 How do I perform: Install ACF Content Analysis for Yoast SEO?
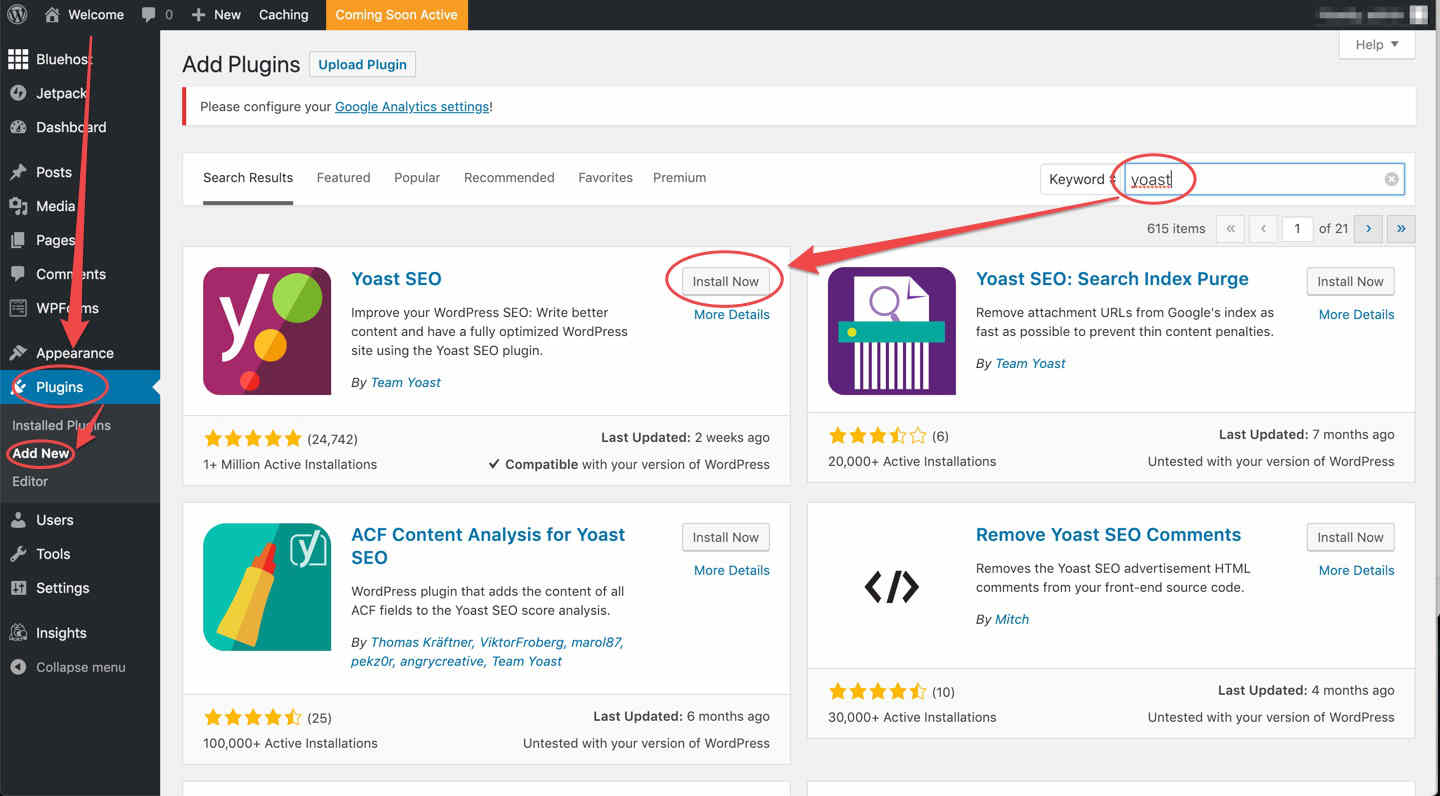[x=726, y=537]
